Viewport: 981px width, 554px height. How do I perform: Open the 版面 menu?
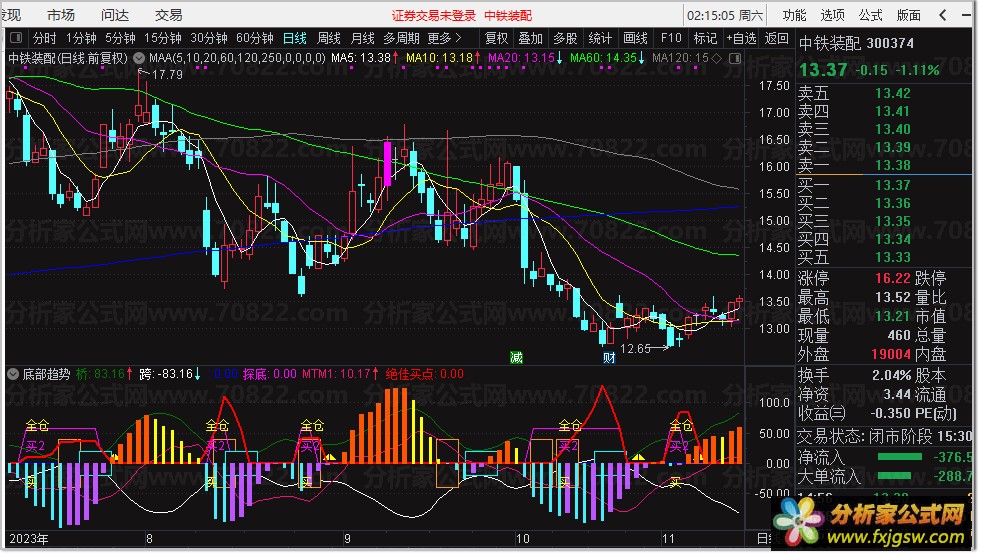tap(908, 15)
